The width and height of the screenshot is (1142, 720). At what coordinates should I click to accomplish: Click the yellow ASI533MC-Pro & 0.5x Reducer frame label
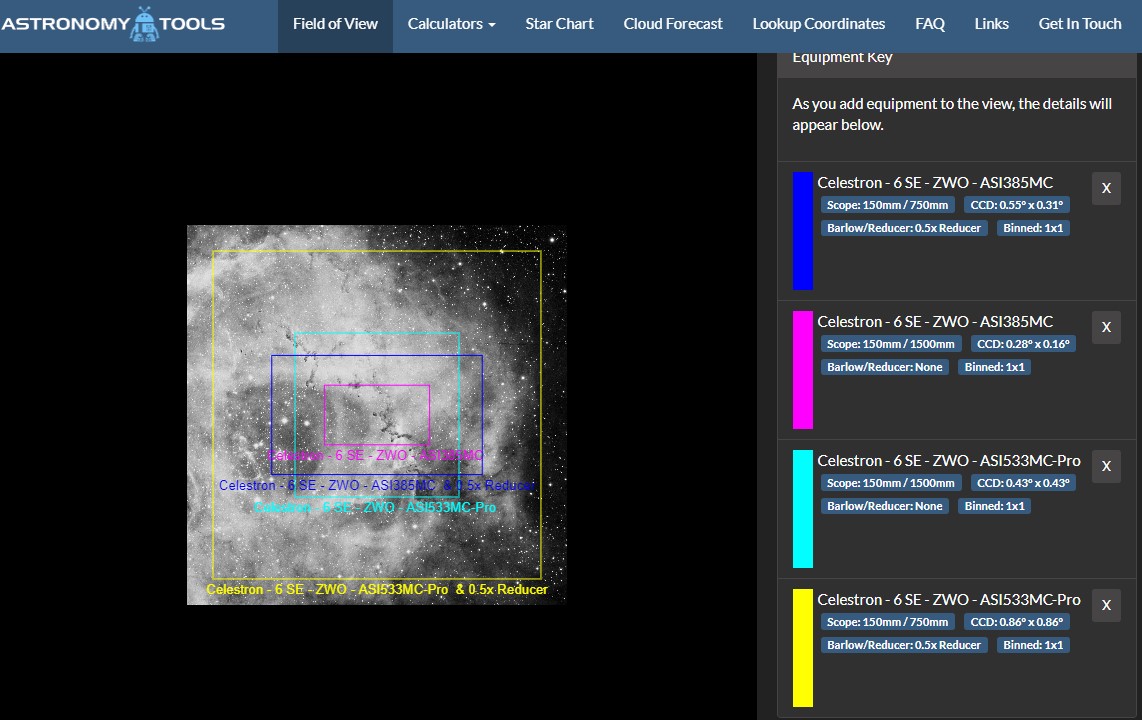click(377, 590)
